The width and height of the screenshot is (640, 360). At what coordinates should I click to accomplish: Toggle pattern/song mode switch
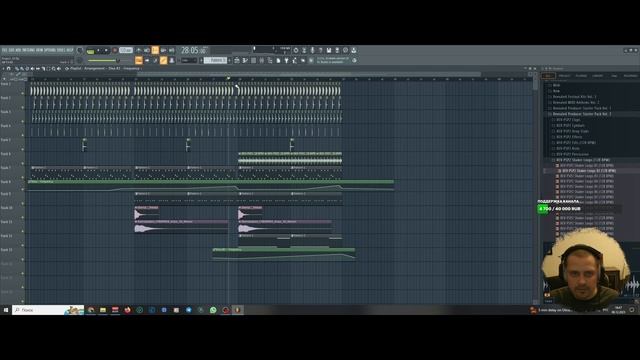click(90, 51)
